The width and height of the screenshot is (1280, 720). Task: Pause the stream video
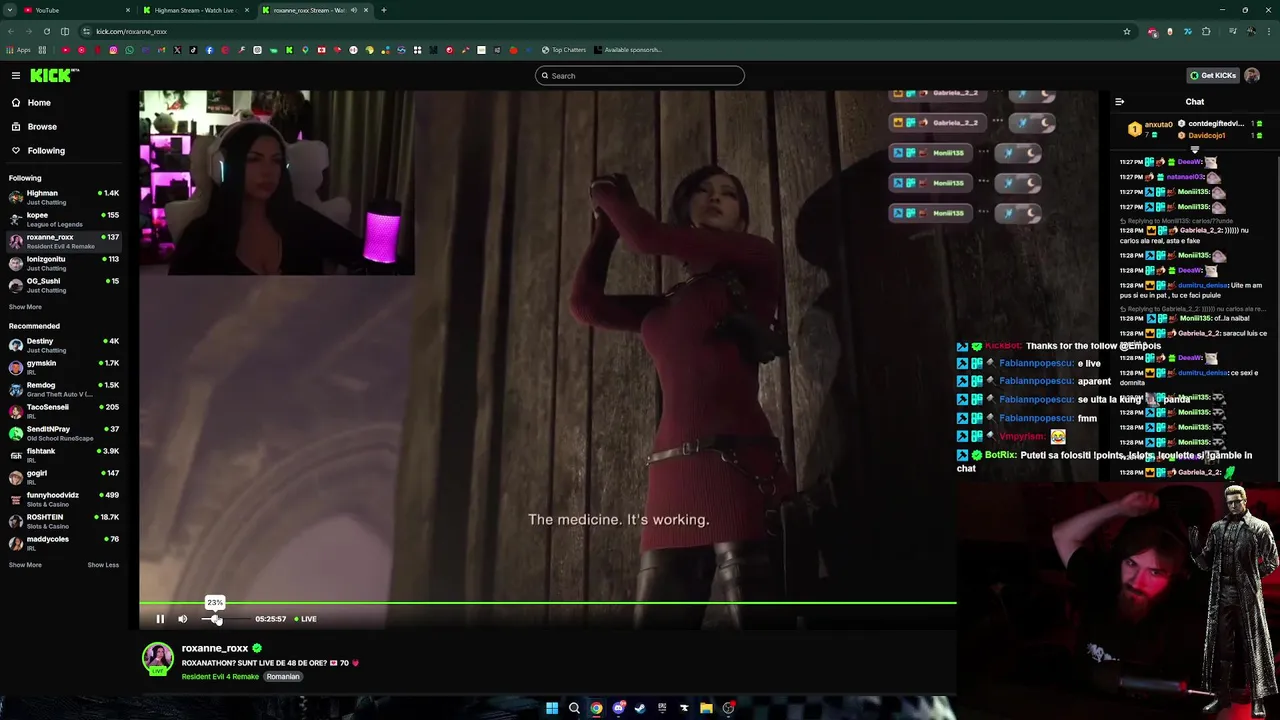(x=160, y=619)
